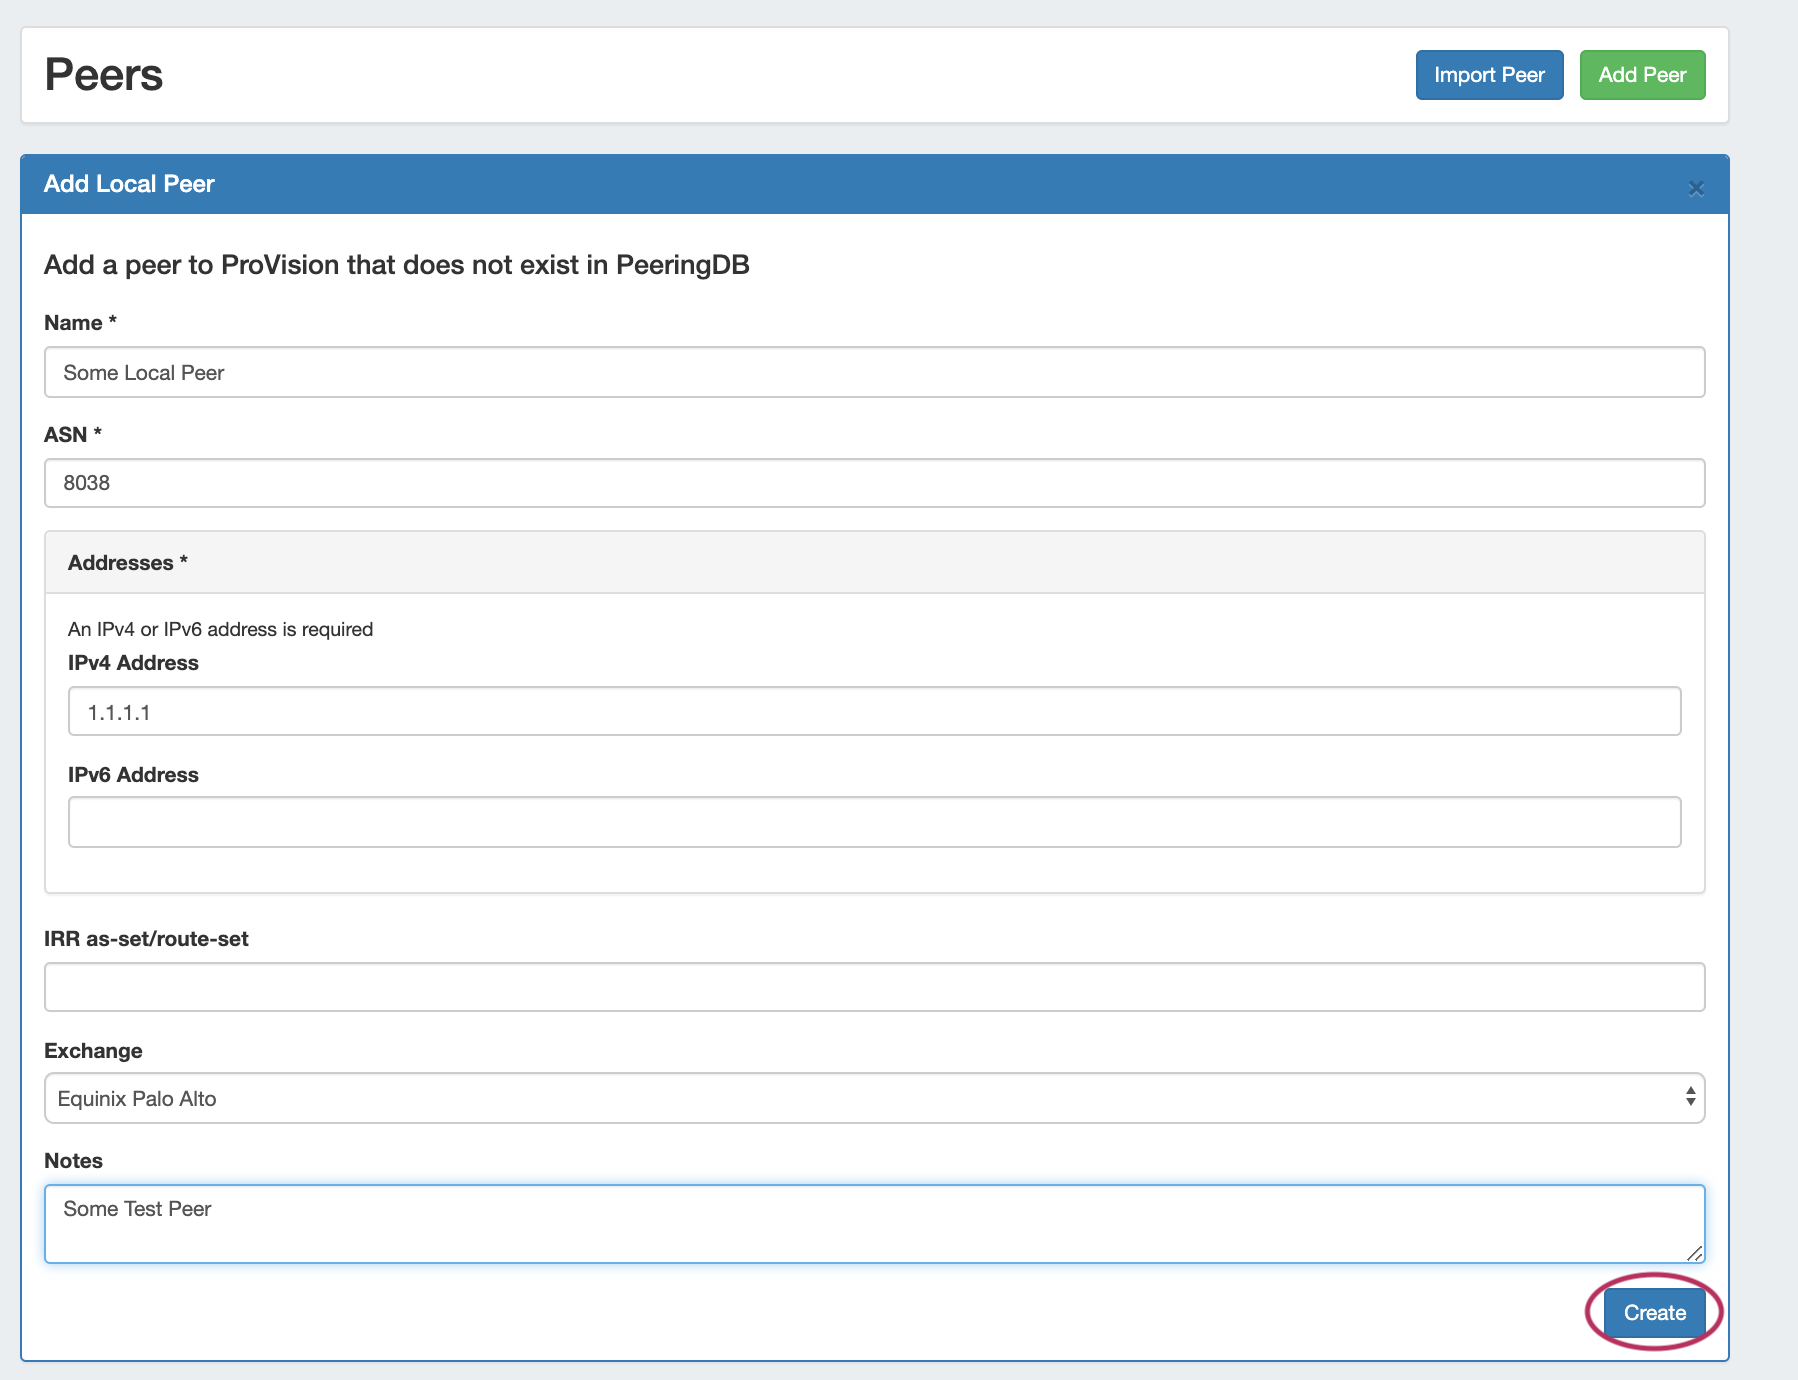Submit the form with the Create button
This screenshot has width=1798, height=1380.
1654,1312
